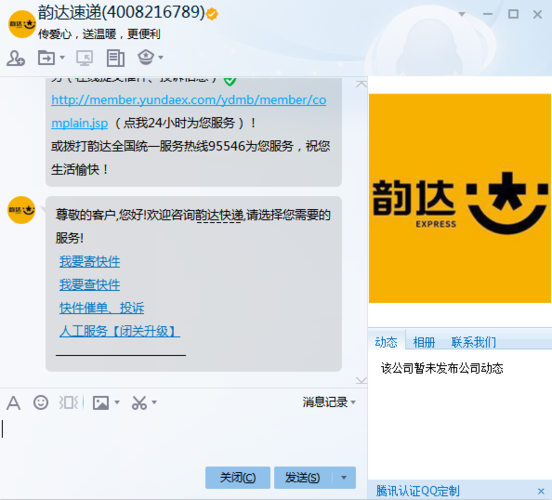
Task: Click the window shake icon
Action: pyautogui.click(x=68, y=402)
